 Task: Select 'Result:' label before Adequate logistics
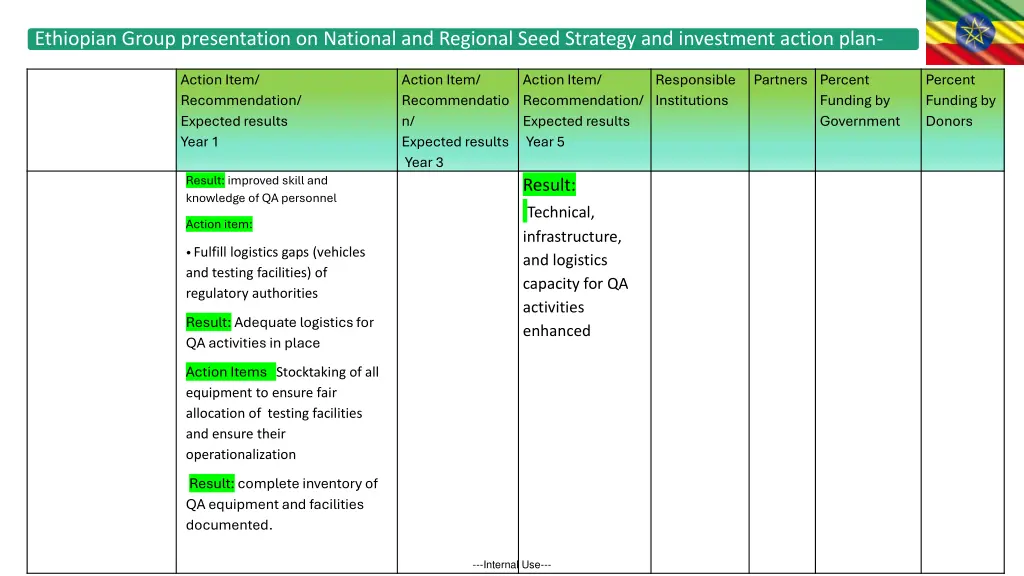pos(208,322)
